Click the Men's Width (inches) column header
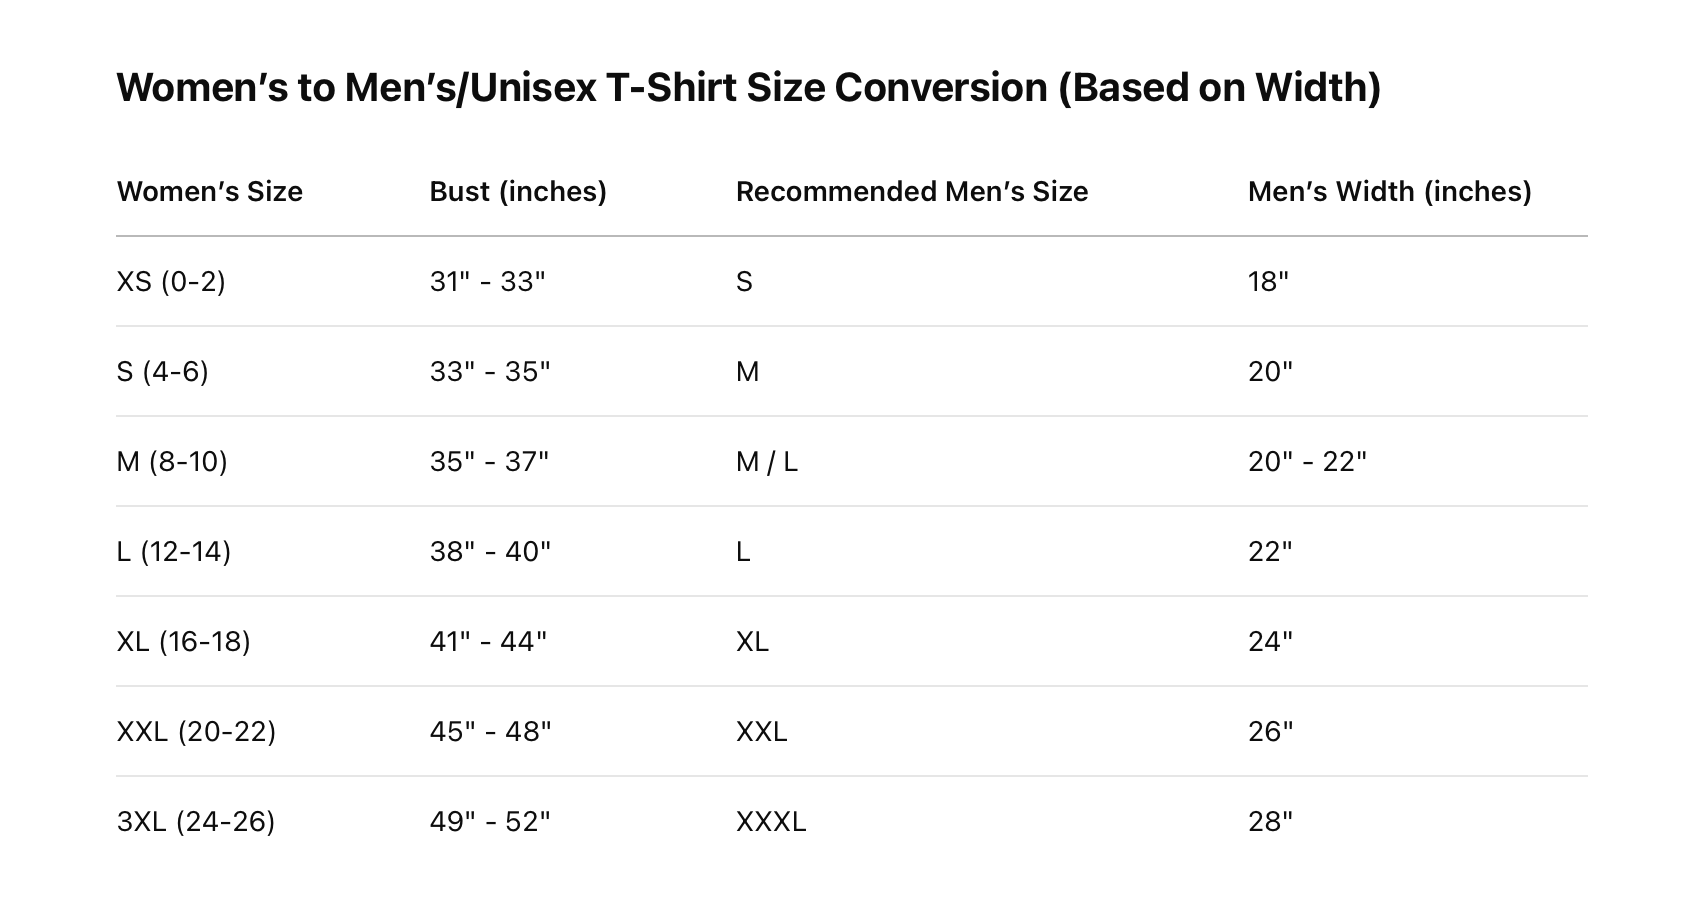The image size is (1702, 898). pos(1389,192)
